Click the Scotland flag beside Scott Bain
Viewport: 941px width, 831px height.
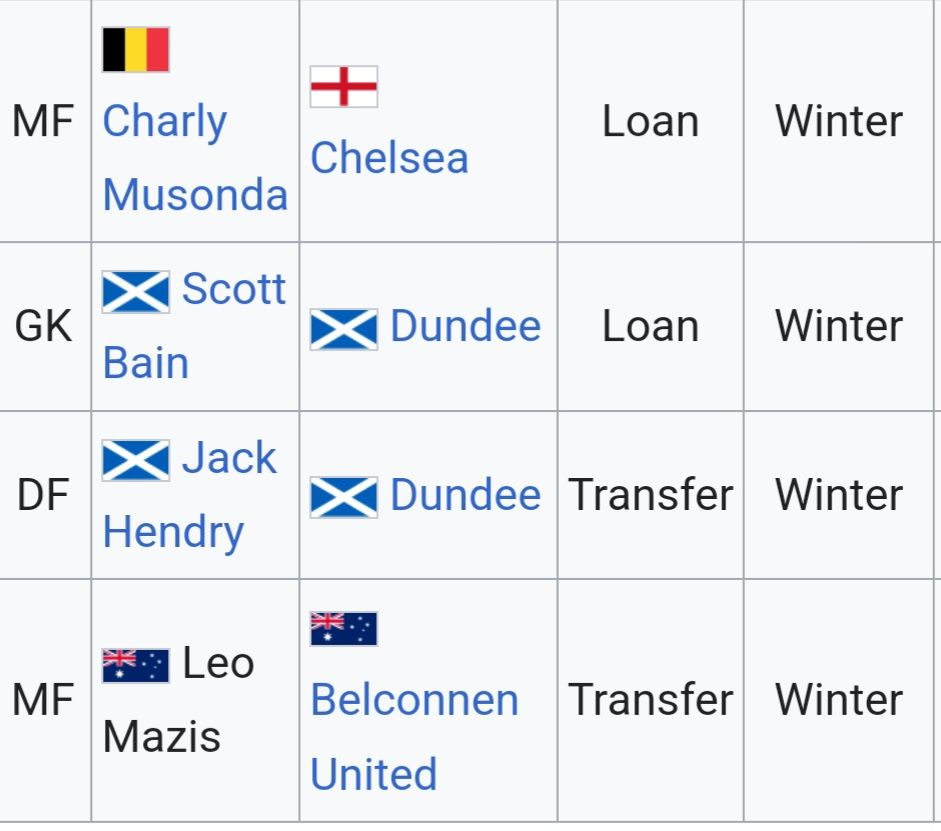click(x=135, y=291)
